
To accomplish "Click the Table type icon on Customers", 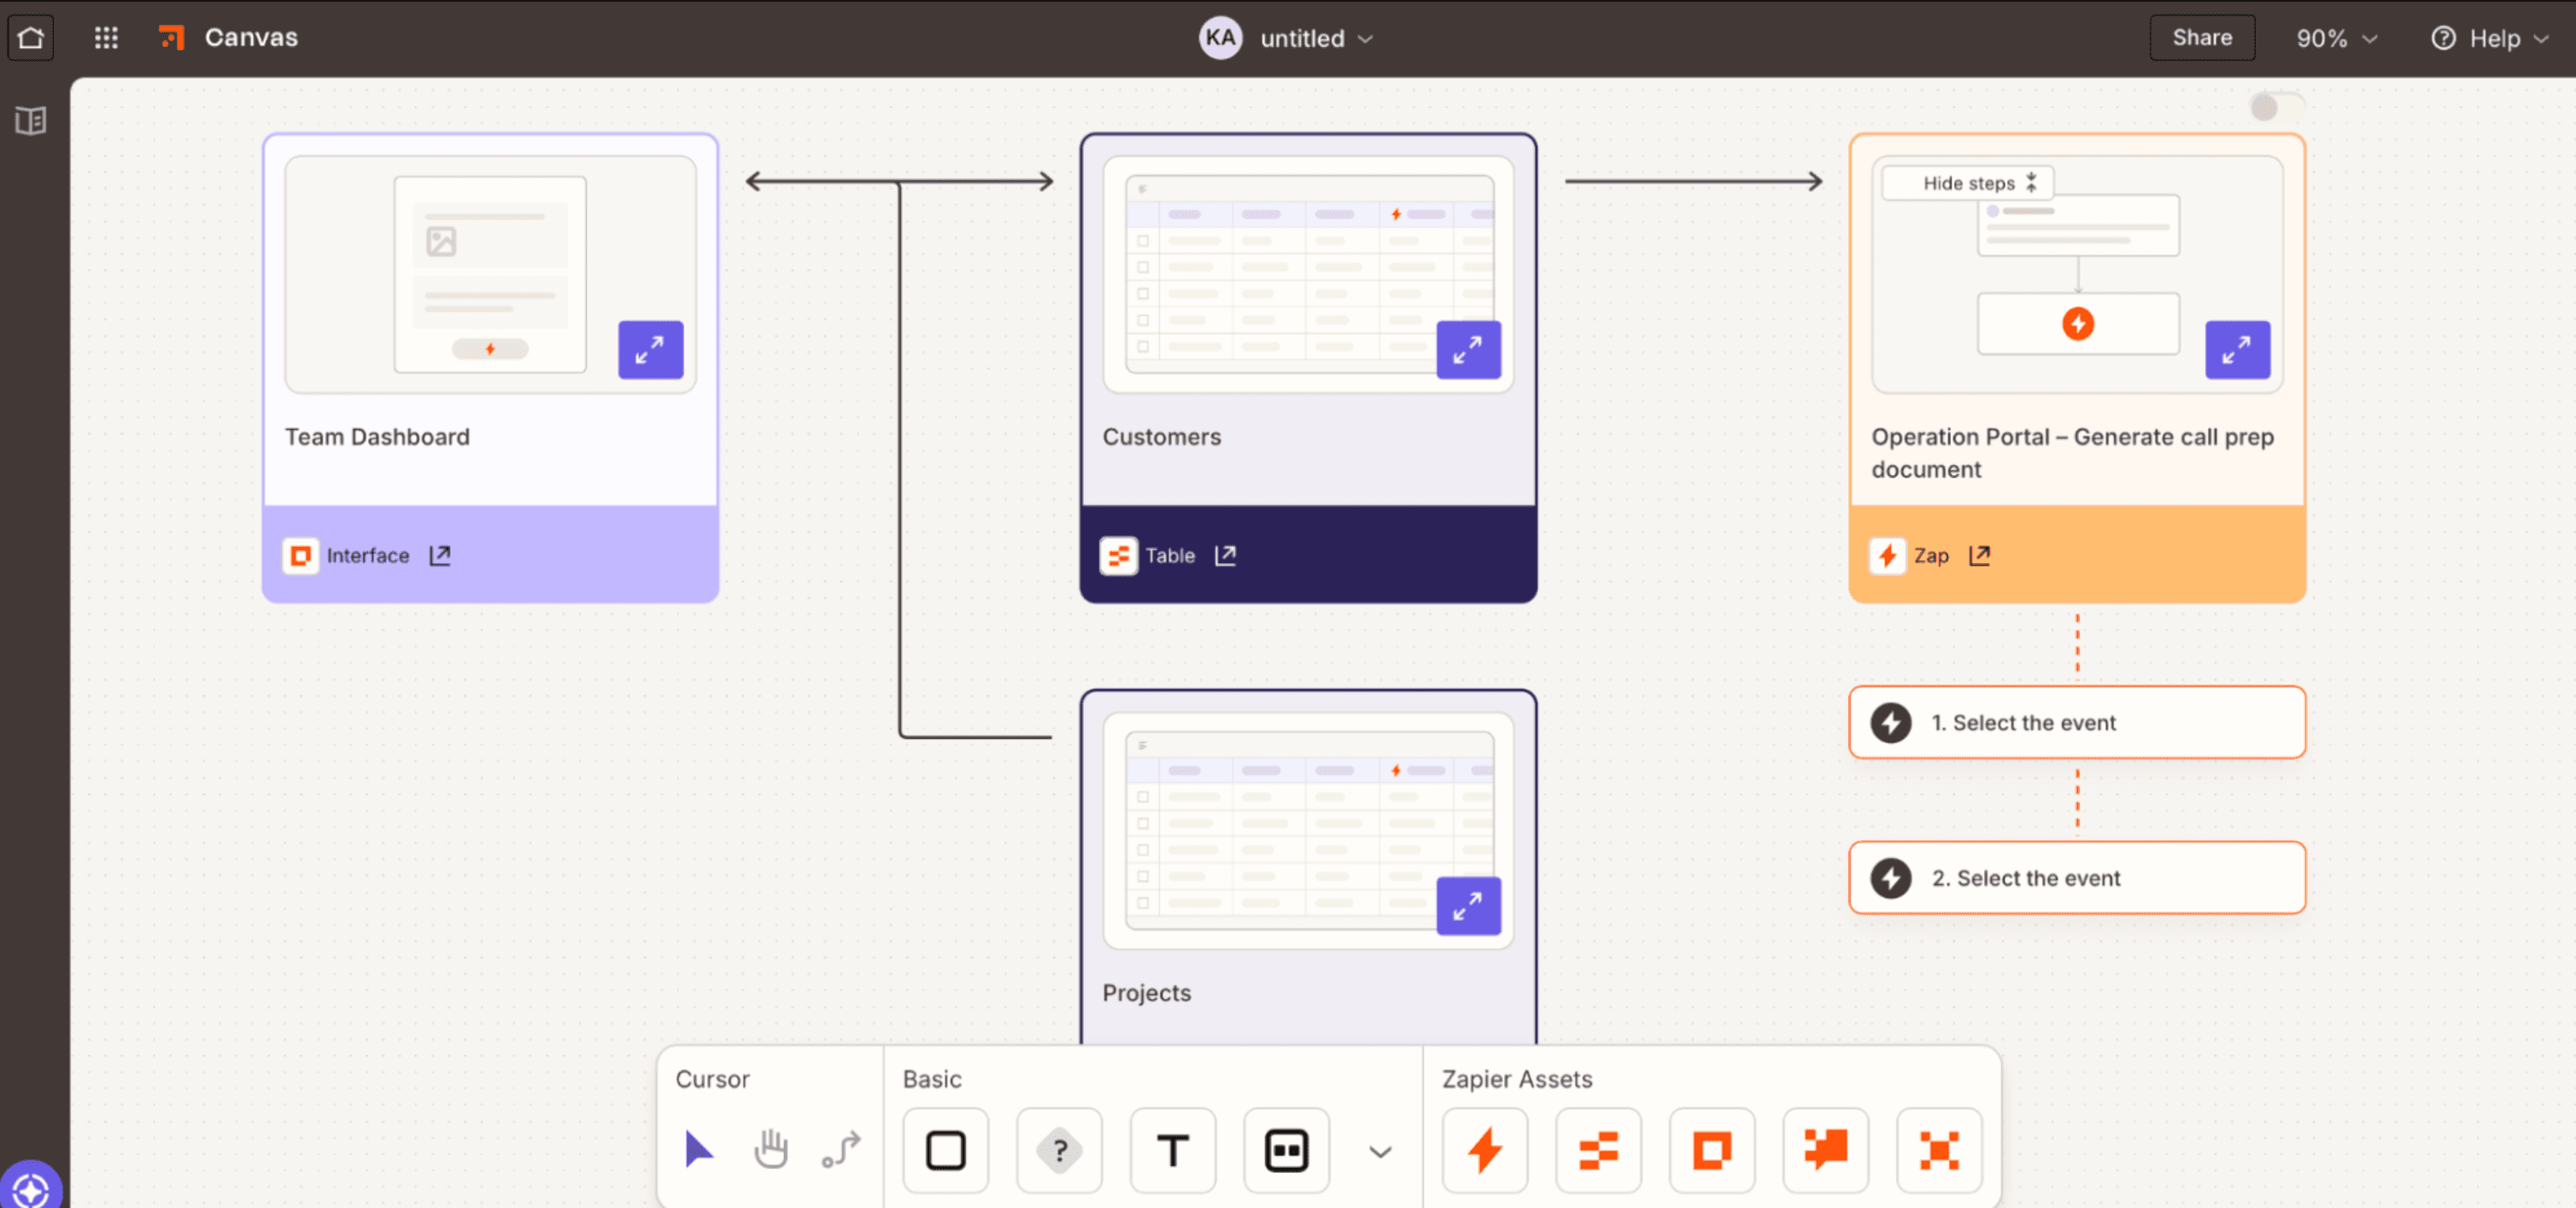I will point(1118,556).
